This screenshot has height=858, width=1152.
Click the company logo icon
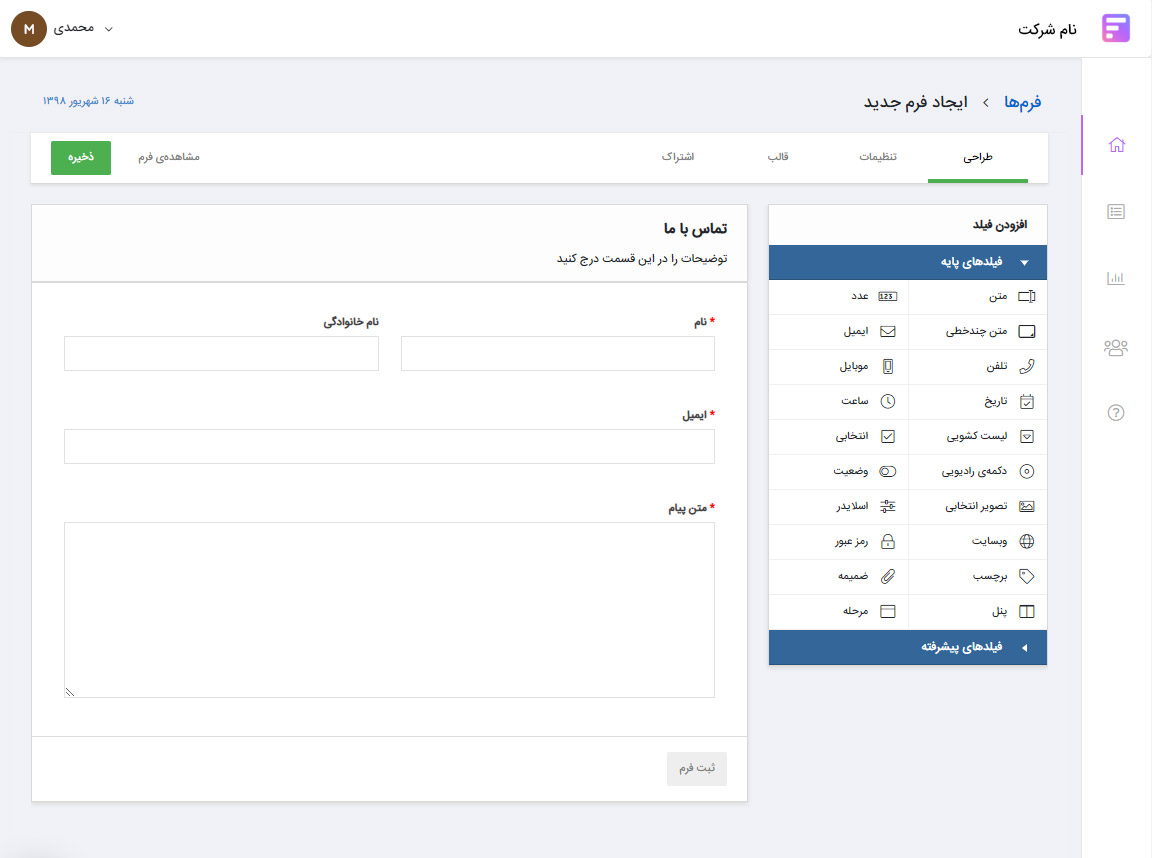click(1115, 29)
